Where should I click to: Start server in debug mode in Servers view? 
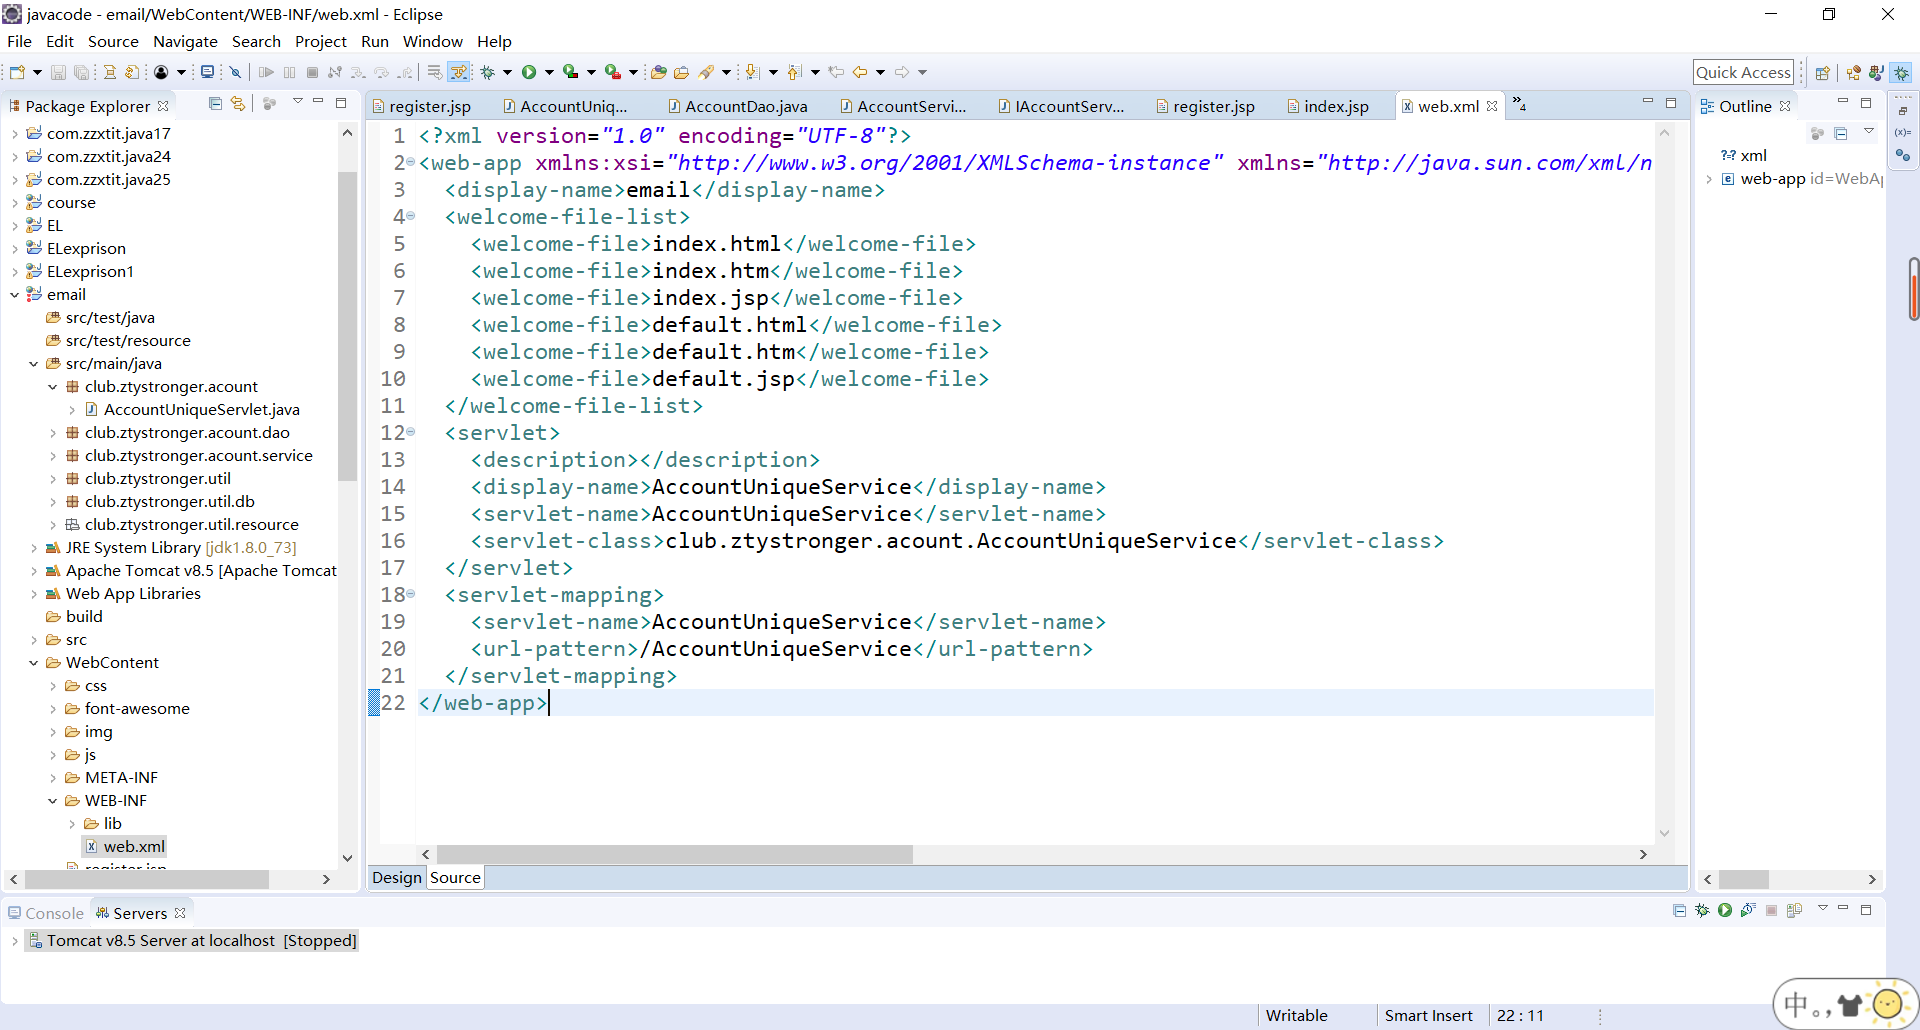click(1702, 910)
